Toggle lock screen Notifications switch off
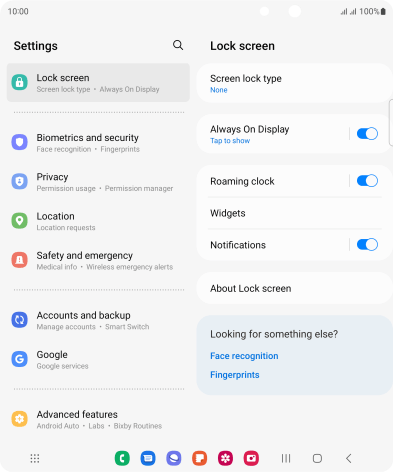Viewport: 393px width, 472px height. click(x=367, y=245)
